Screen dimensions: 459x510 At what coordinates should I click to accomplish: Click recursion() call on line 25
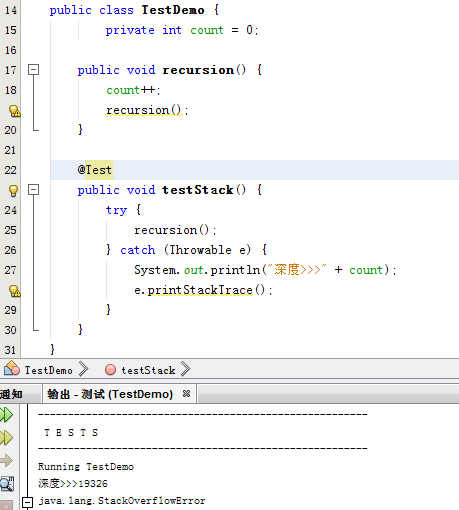(175, 230)
